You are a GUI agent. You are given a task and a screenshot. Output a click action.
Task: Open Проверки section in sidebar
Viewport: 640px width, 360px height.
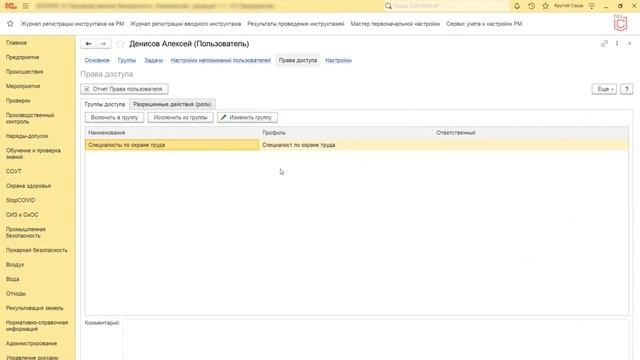[18, 101]
